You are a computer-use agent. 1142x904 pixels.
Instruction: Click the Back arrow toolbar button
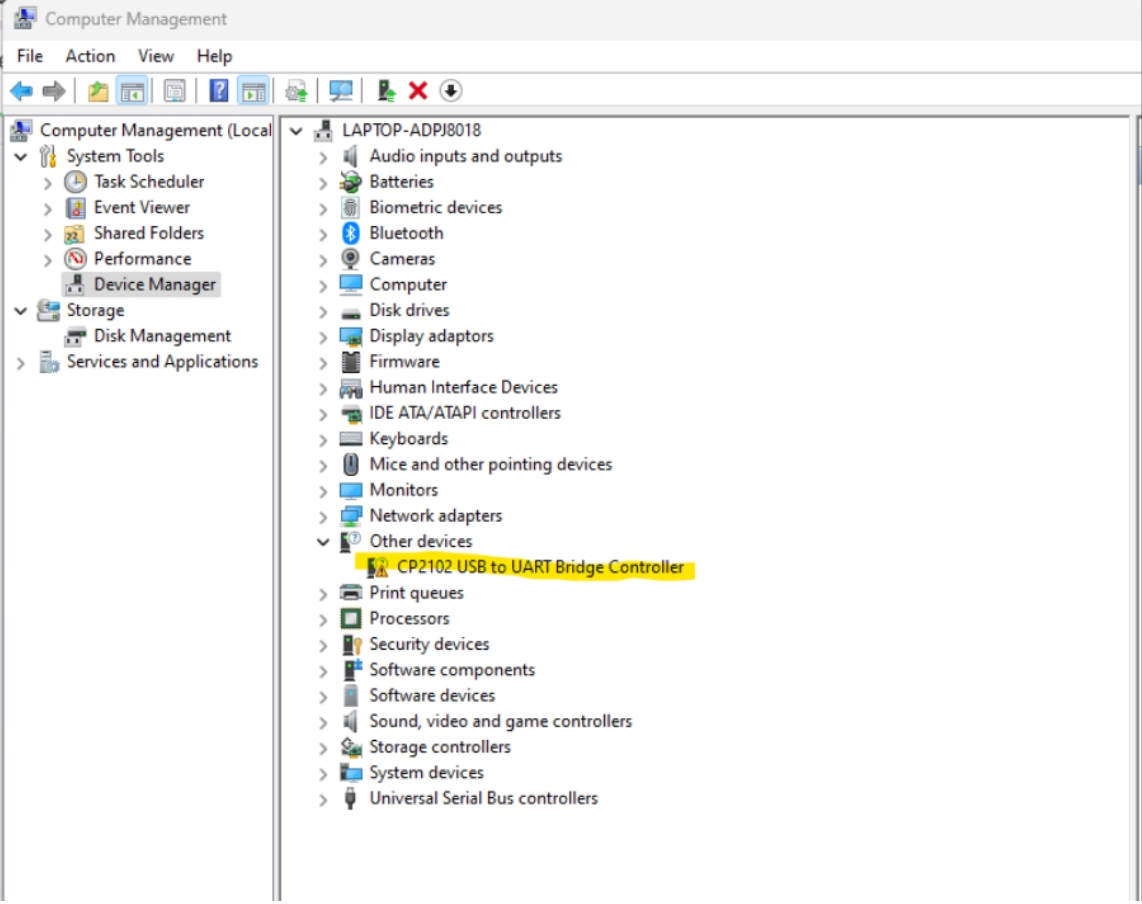pos(21,91)
